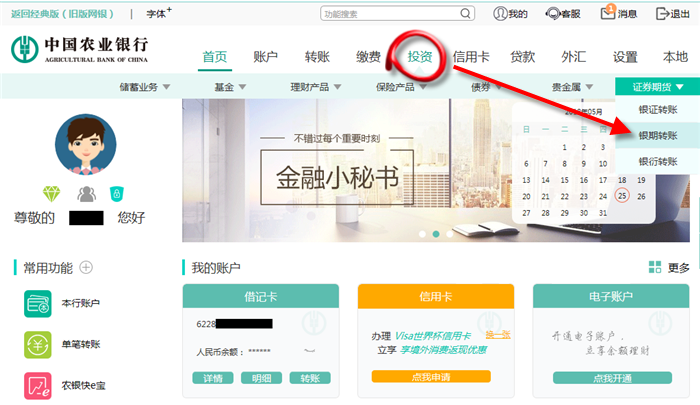Expand the 基金 dropdown

(230, 87)
